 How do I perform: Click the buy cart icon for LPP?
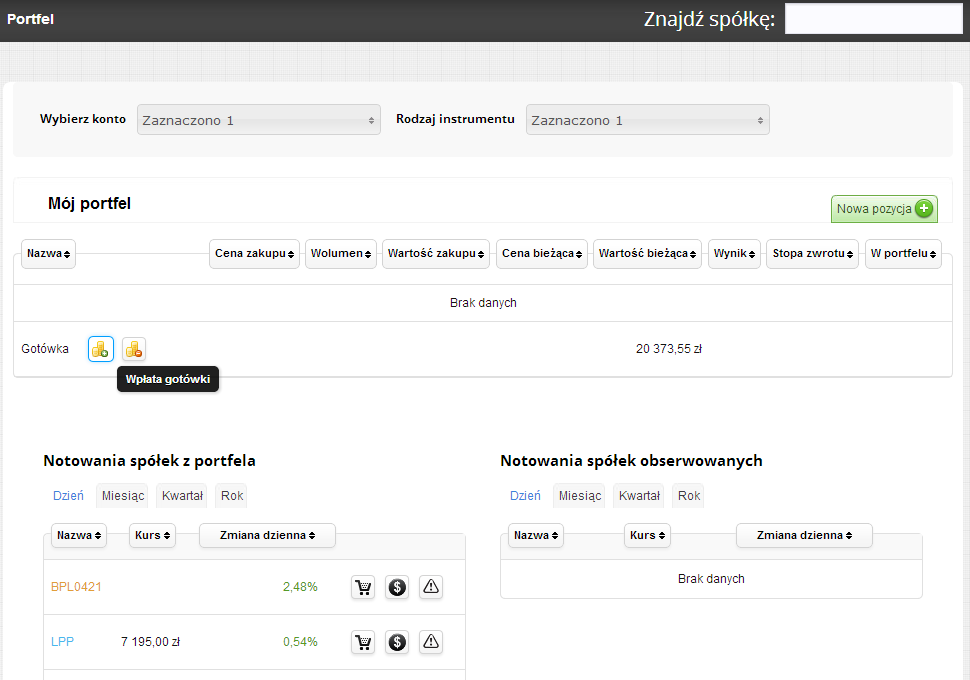coord(363,642)
